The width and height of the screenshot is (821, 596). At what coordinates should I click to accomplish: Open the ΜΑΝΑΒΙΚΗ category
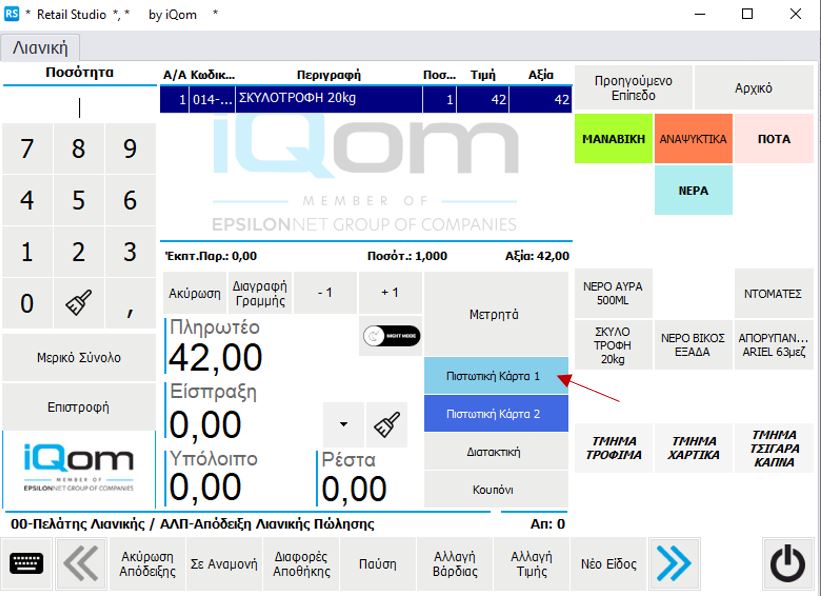(613, 139)
